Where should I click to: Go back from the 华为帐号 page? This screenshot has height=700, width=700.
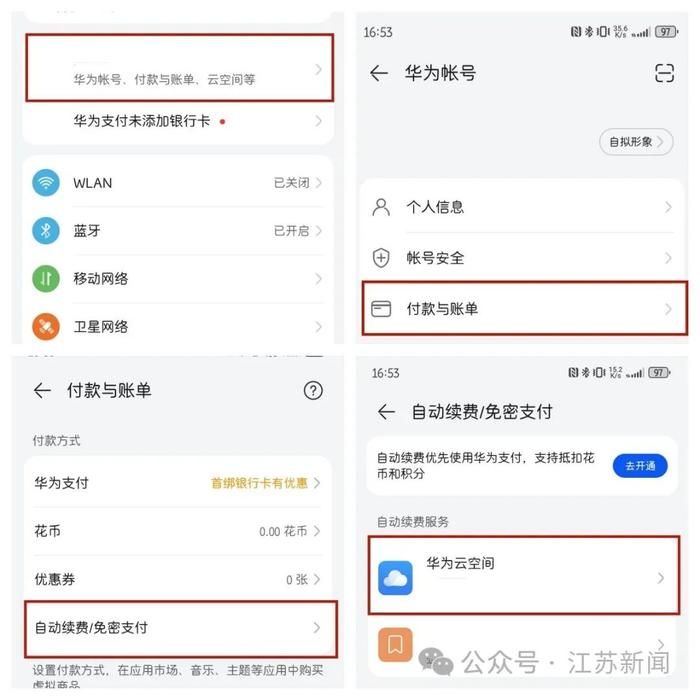click(379, 73)
